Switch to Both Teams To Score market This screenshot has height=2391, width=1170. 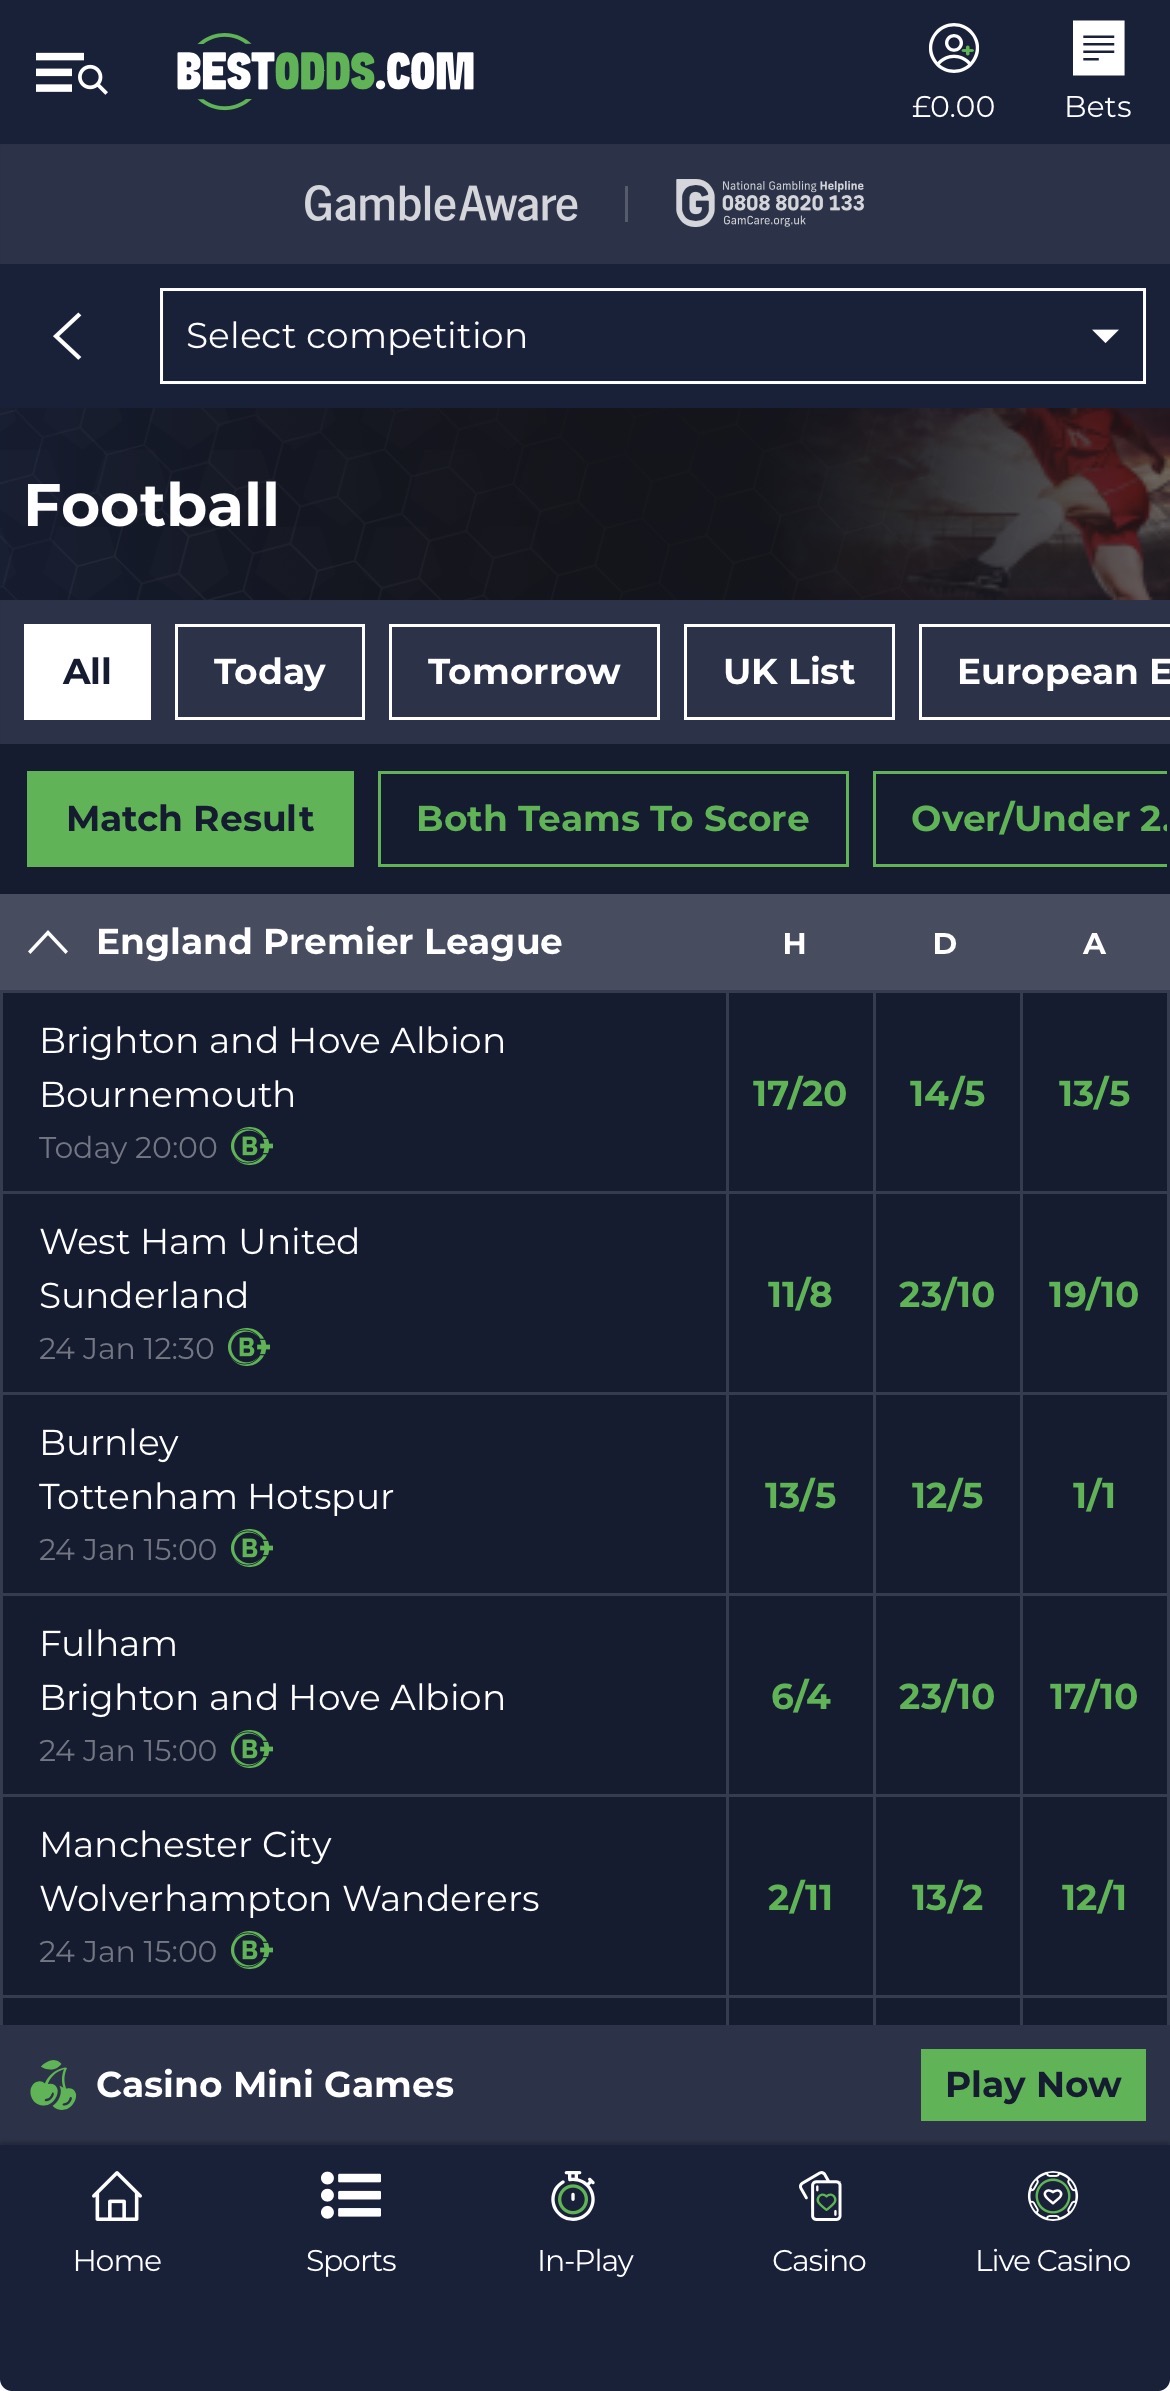click(x=612, y=819)
